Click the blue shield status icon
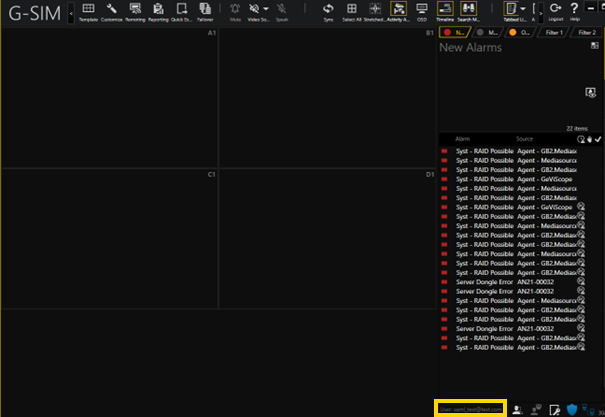The height and width of the screenshot is (417, 605). pos(573,409)
